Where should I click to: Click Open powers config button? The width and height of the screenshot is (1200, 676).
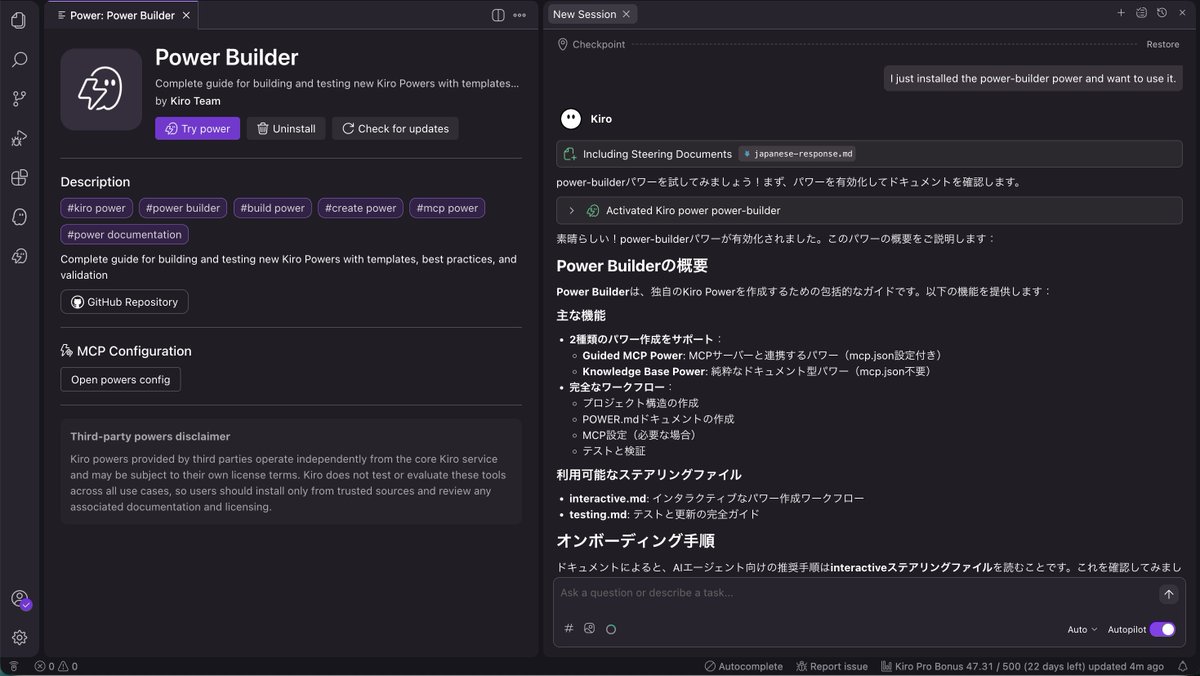click(x=121, y=380)
